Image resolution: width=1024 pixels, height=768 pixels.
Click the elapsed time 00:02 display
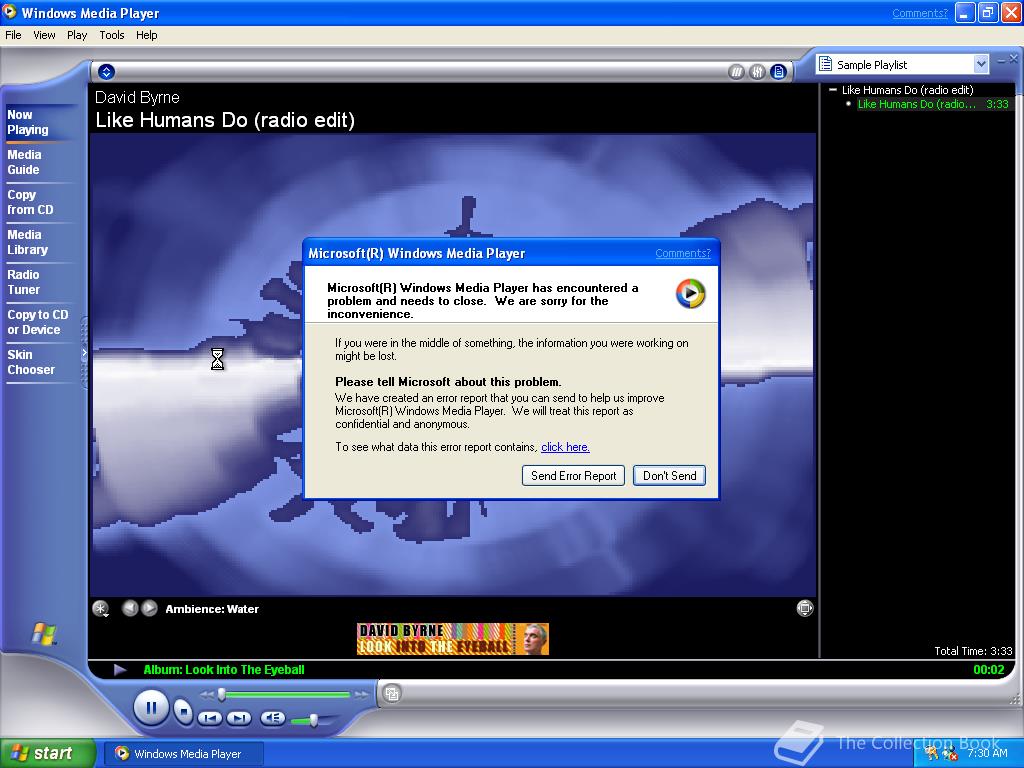click(989, 669)
